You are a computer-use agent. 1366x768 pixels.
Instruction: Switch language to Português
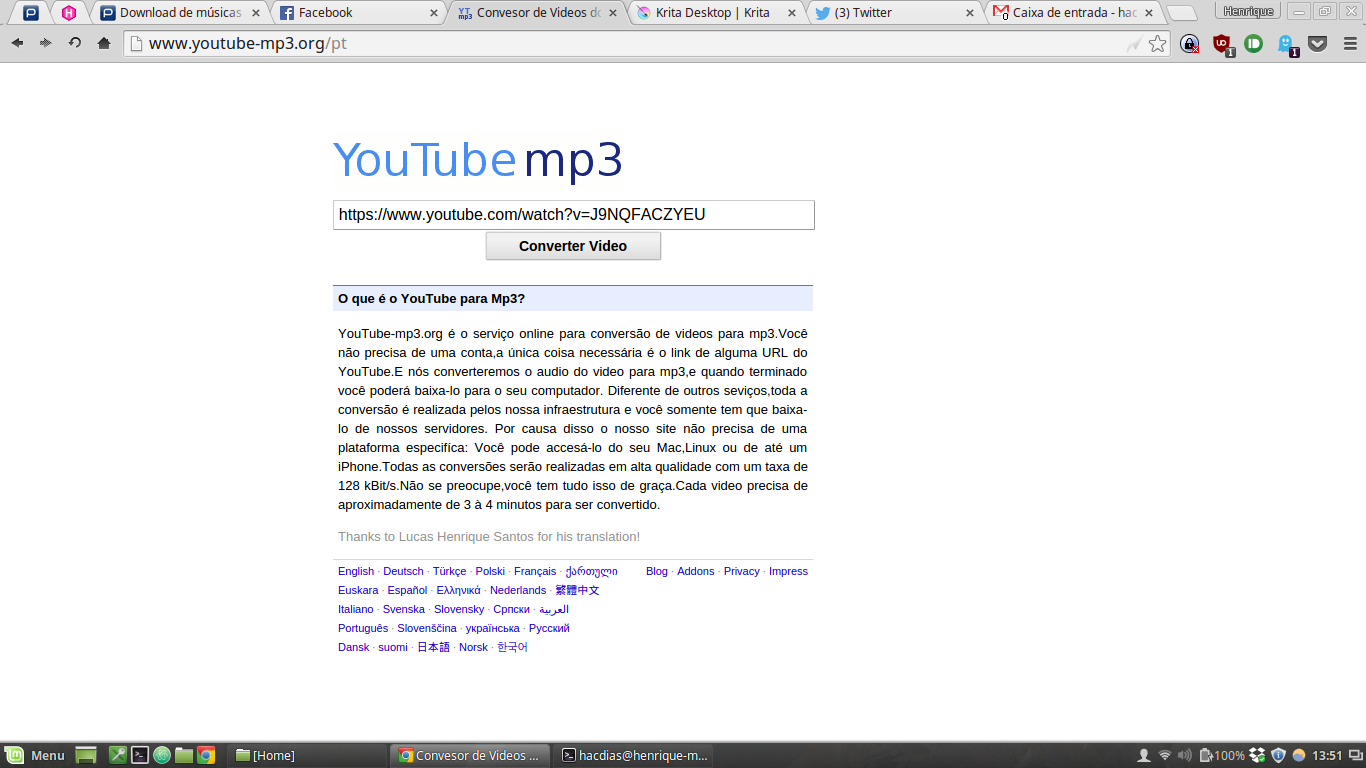363,628
